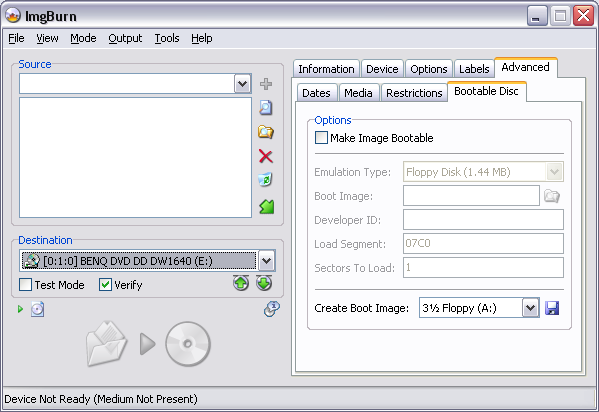Click the green up-arrow tray button
The width and height of the screenshot is (599, 412).
click(241, 283)
